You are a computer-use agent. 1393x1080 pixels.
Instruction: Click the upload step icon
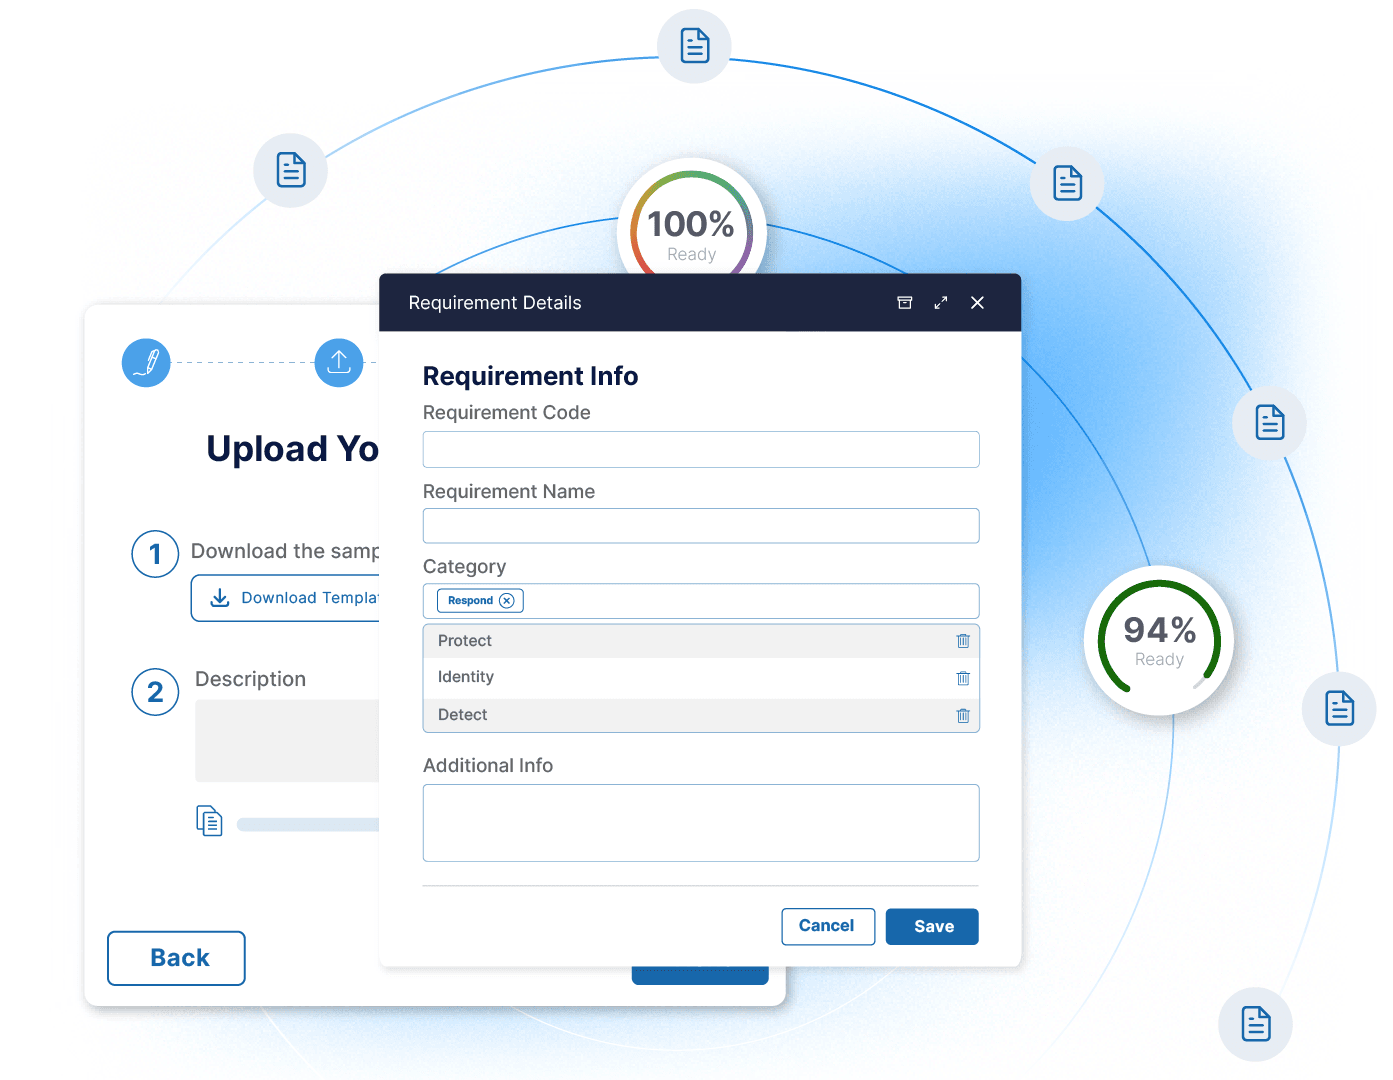coord(339,362)
